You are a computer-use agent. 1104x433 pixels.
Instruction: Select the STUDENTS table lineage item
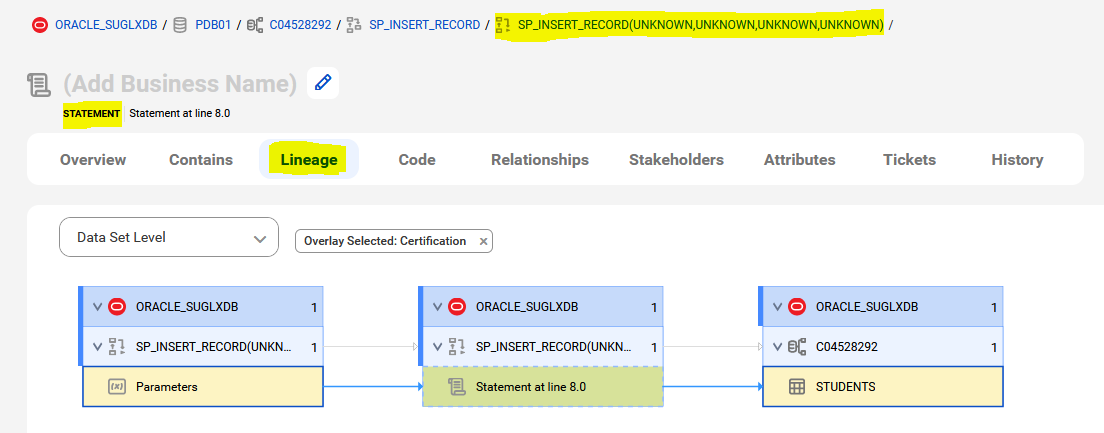pos(883,387)
